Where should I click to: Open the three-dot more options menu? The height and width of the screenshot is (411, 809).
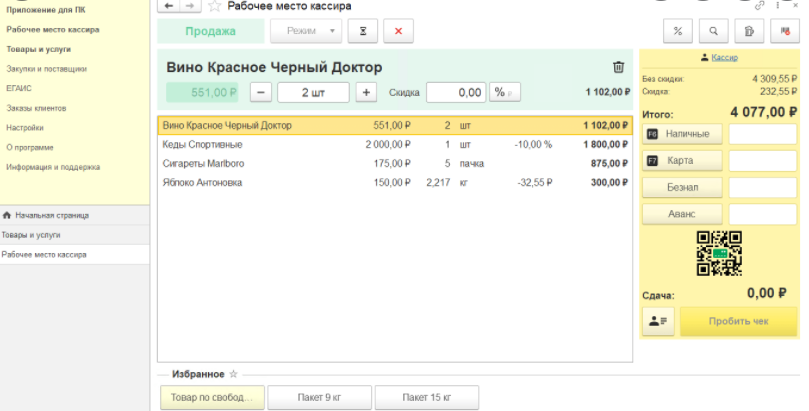[x=778, y=6]
